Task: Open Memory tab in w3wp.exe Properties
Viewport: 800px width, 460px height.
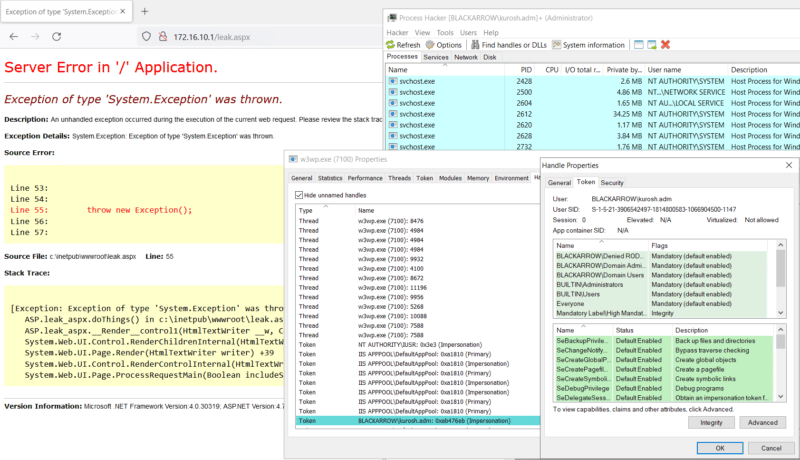Action: (x=478, y=178)
